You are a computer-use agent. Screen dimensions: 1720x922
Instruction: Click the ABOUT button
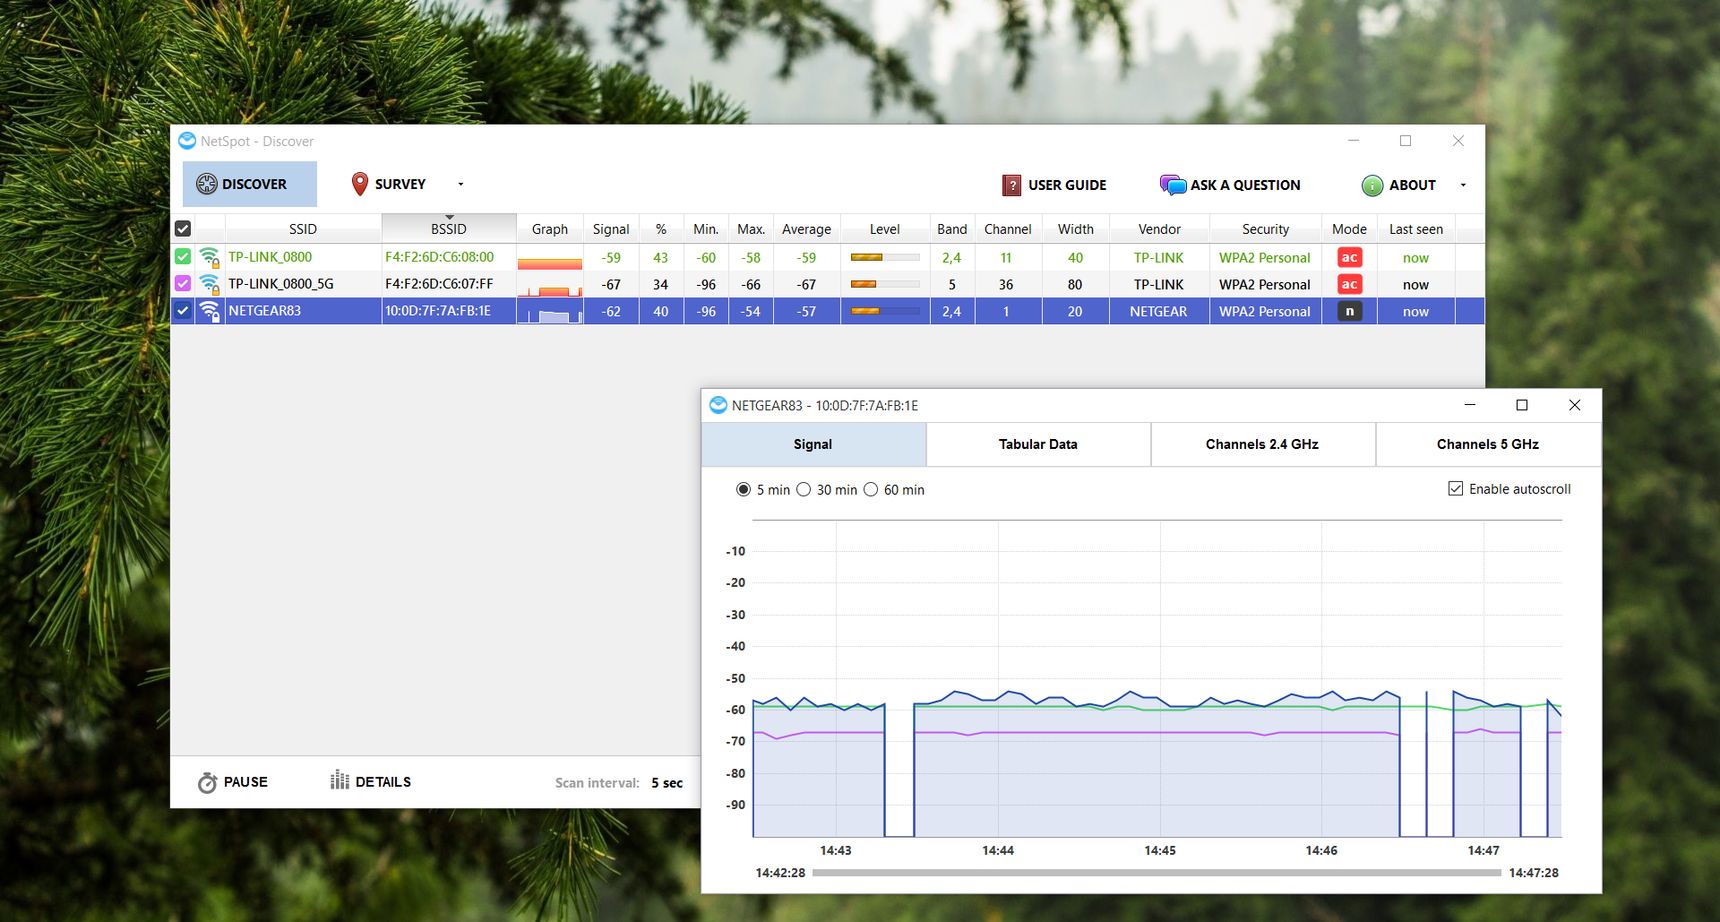click(1400, 185)
